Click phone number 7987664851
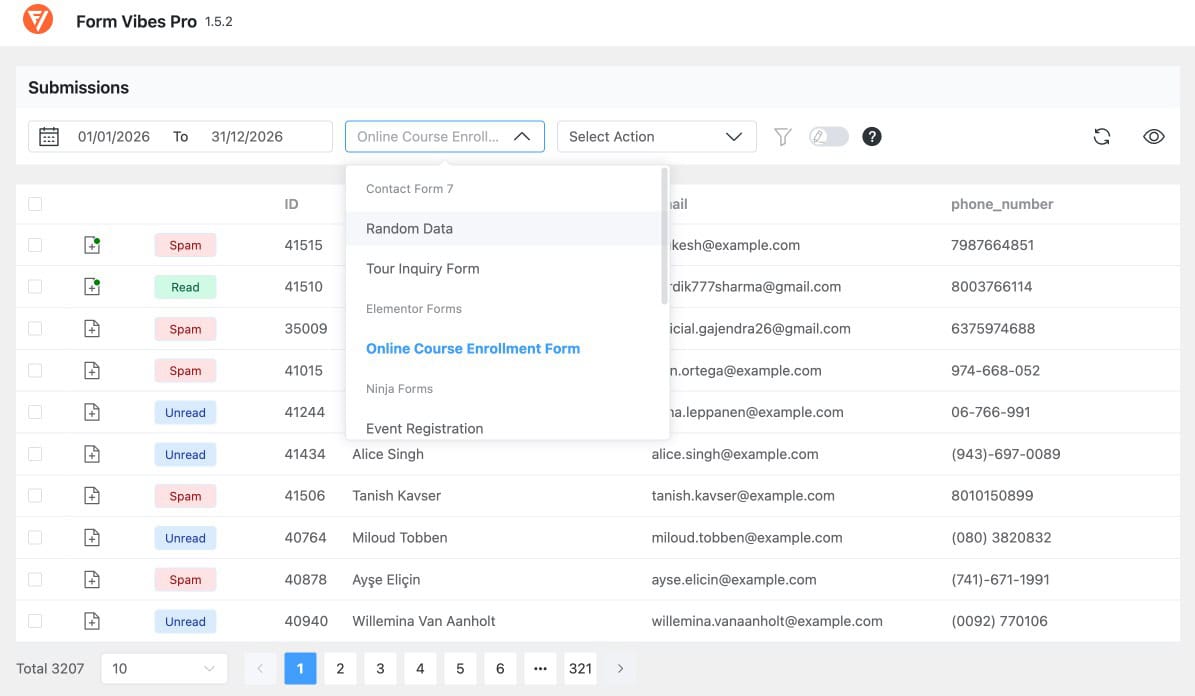This screenshot has height=696, width=1195. 992,245
